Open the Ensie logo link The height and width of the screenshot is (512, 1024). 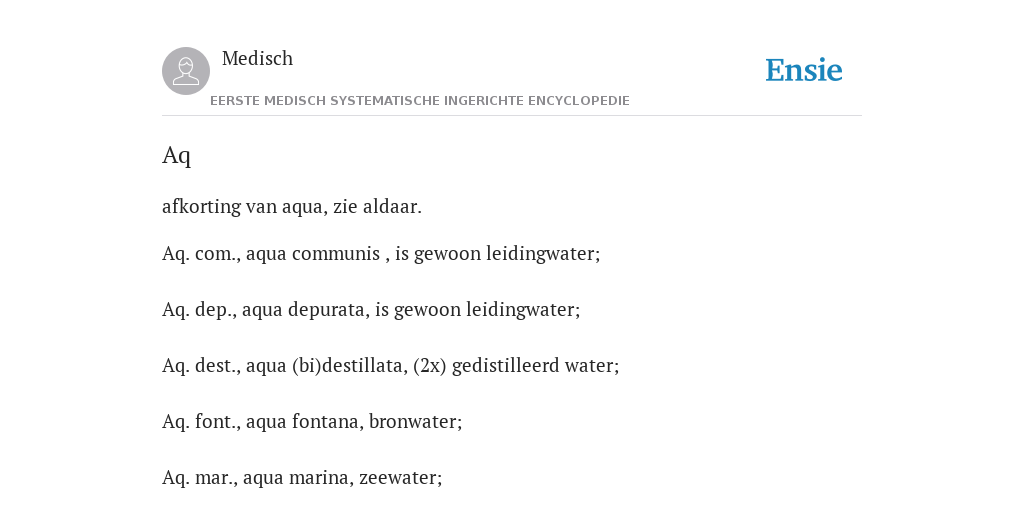coord(804,70)
